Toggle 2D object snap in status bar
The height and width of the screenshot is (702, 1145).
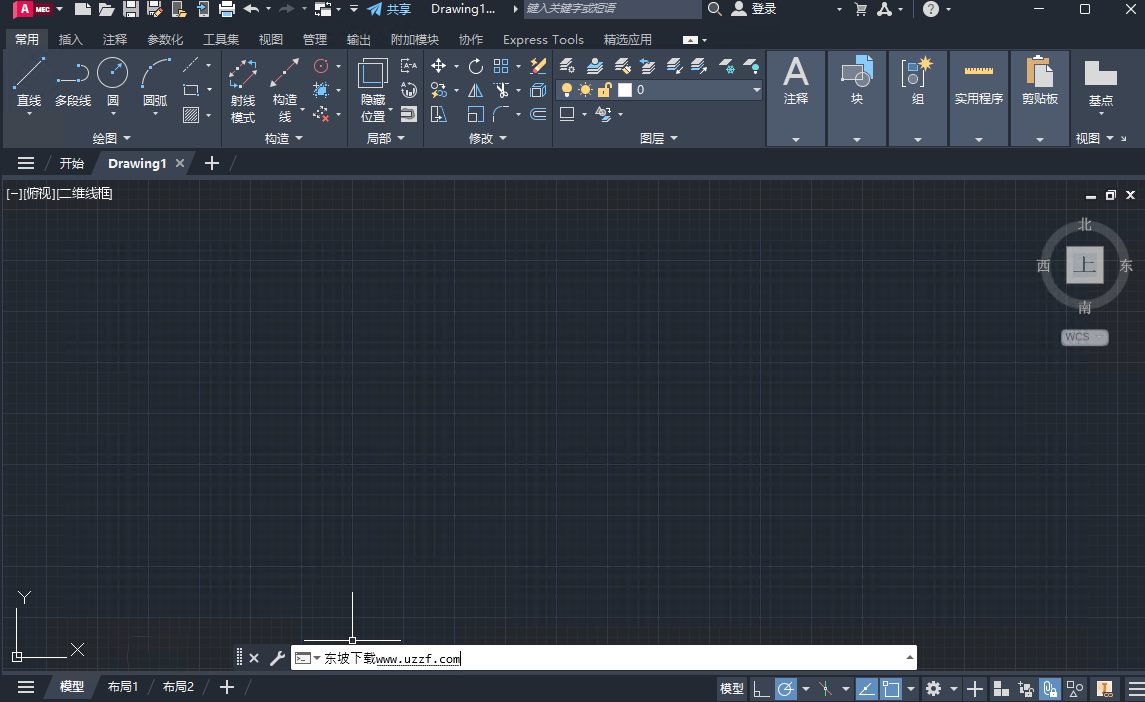tap(891, 688)
